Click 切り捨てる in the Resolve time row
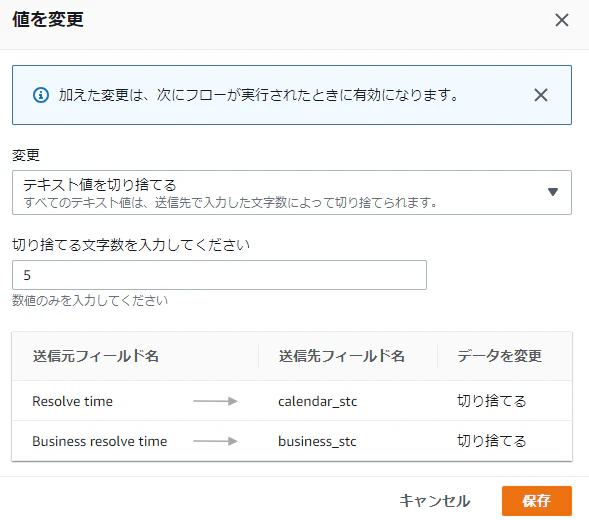The height and width of the screenshot is (520, 589). point(492,401)
